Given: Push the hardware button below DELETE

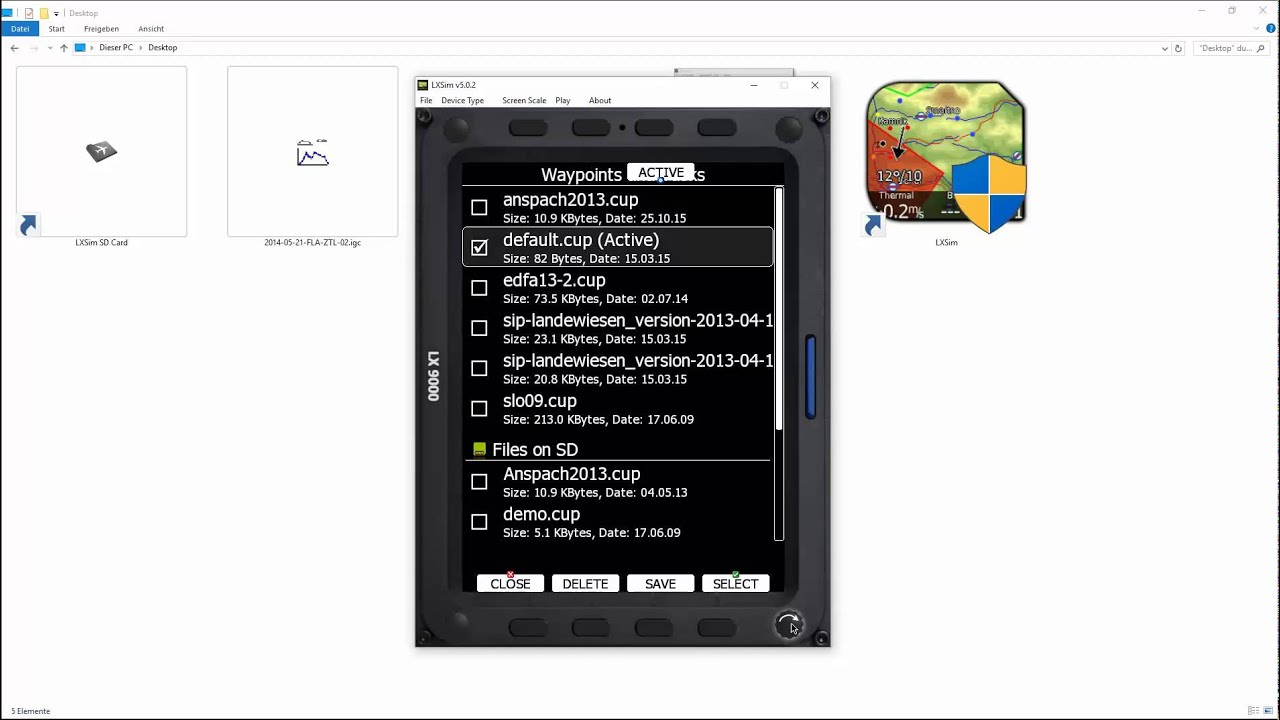Looking at the screenshot, I should point(591,627).
